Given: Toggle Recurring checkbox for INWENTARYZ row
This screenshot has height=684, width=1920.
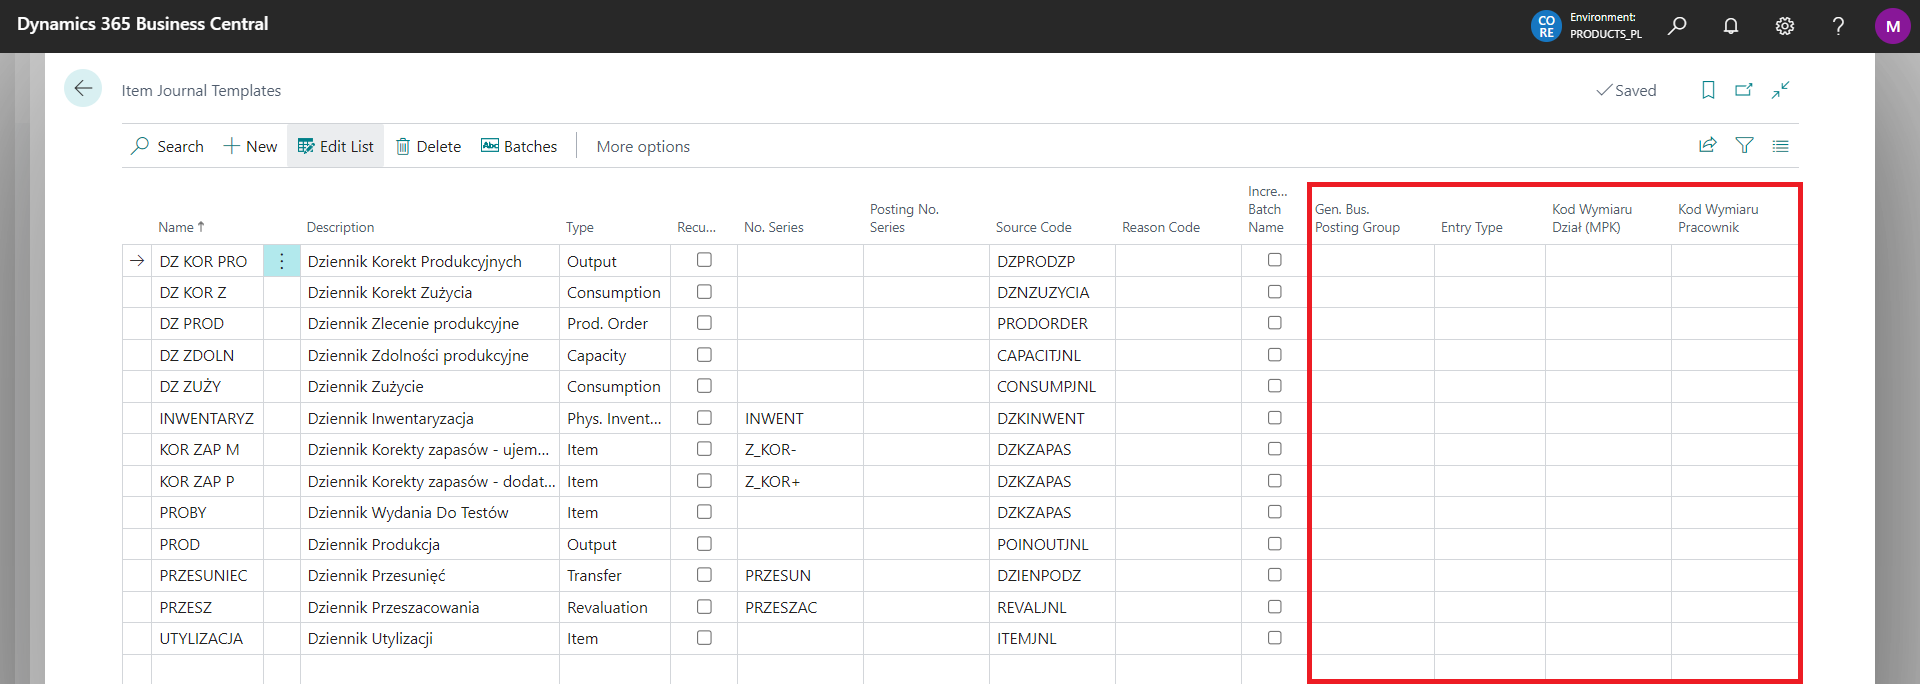Looking at the screenshot, I should 704,418.
